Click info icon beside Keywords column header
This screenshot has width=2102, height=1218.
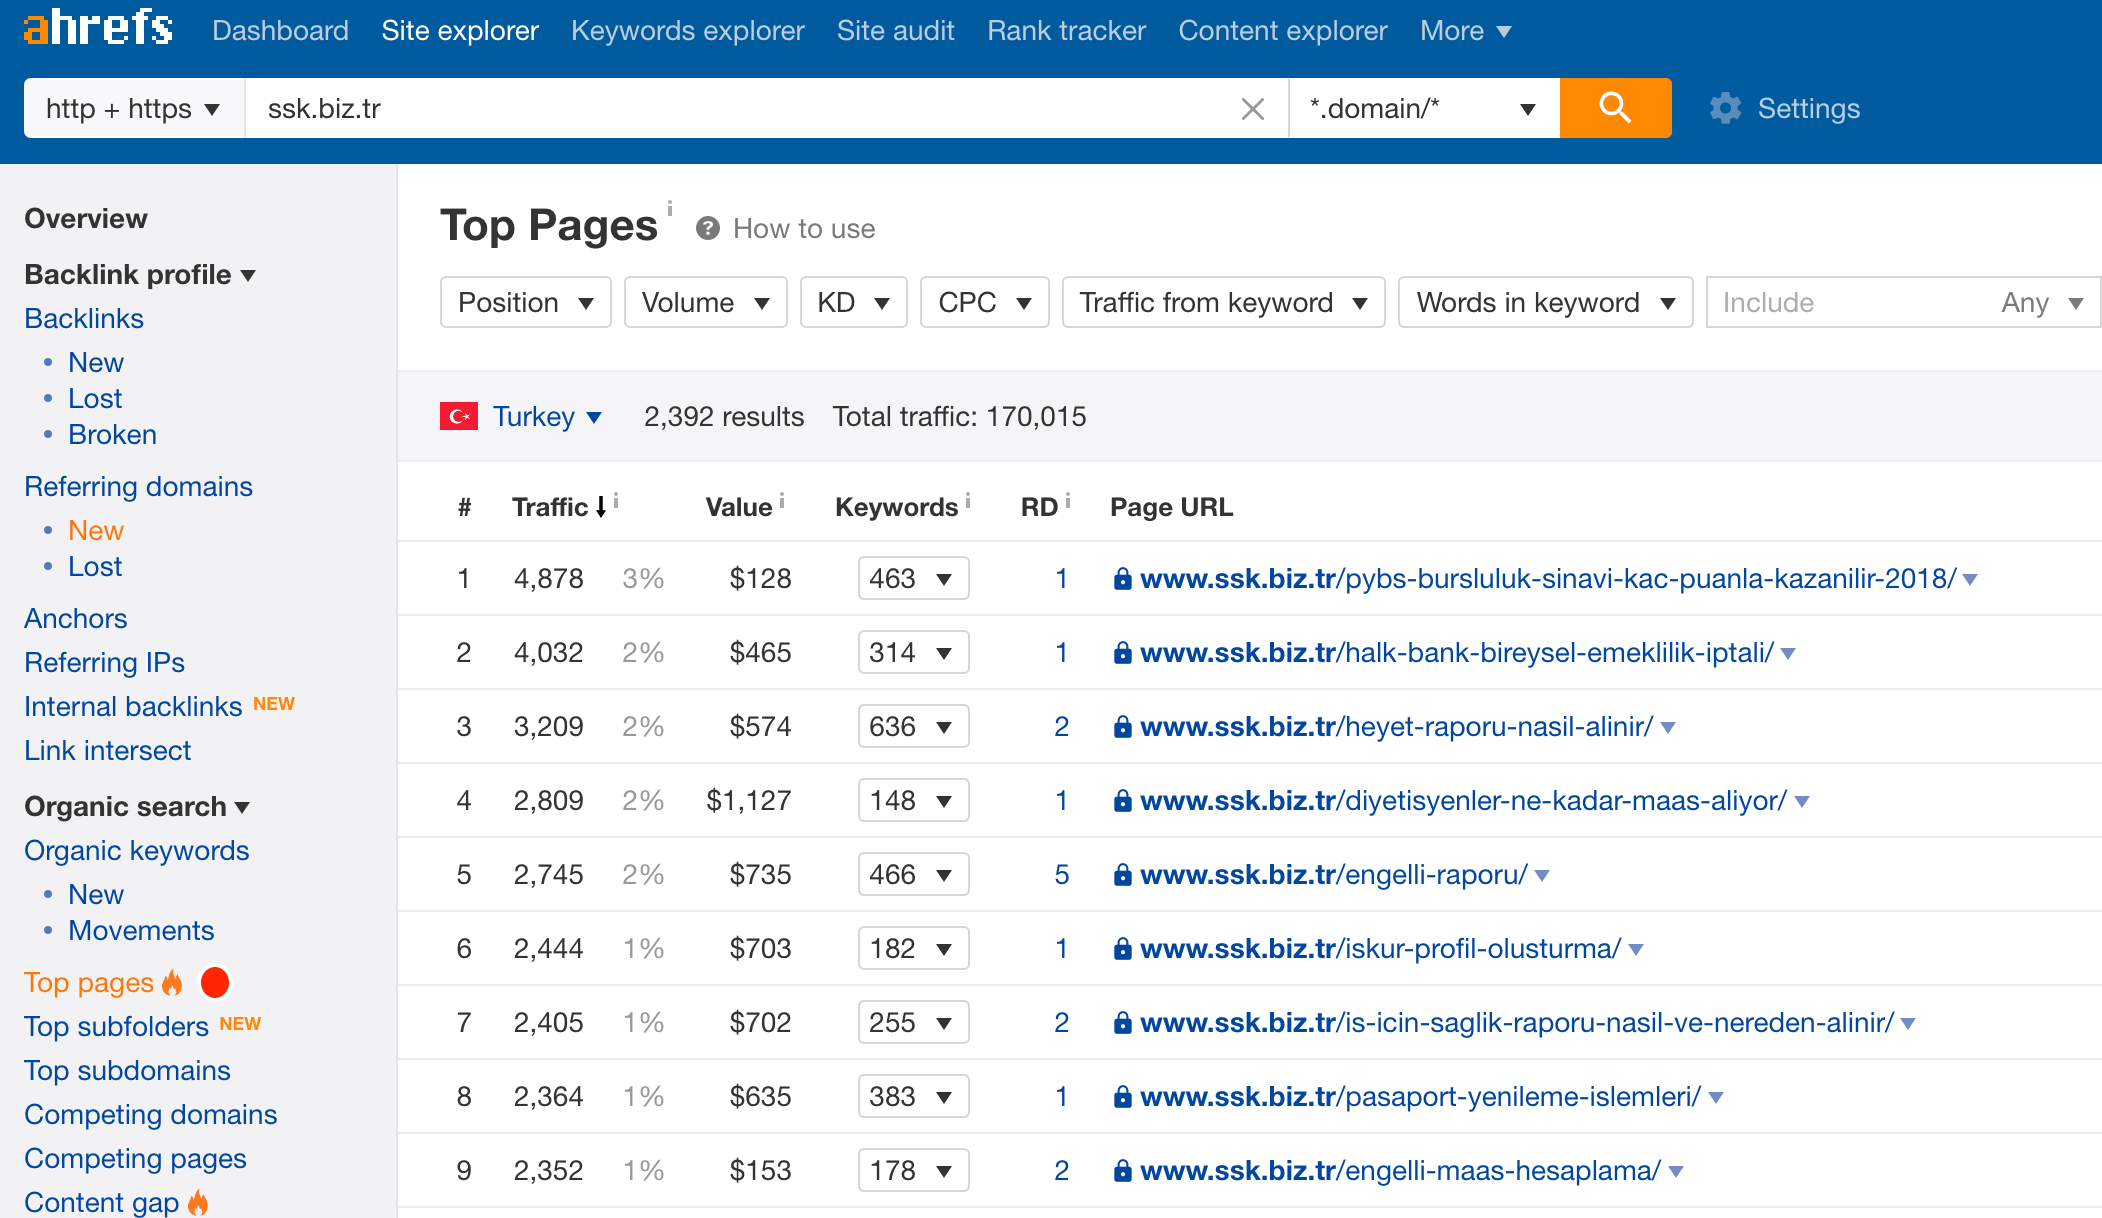[x=968, y=500]
